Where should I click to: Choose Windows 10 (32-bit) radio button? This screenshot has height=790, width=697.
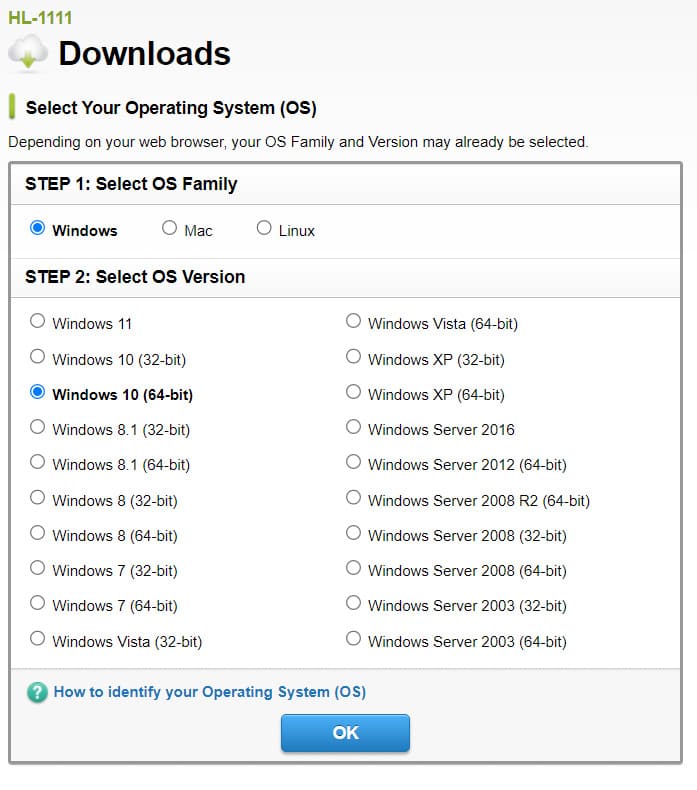(38, 357)
